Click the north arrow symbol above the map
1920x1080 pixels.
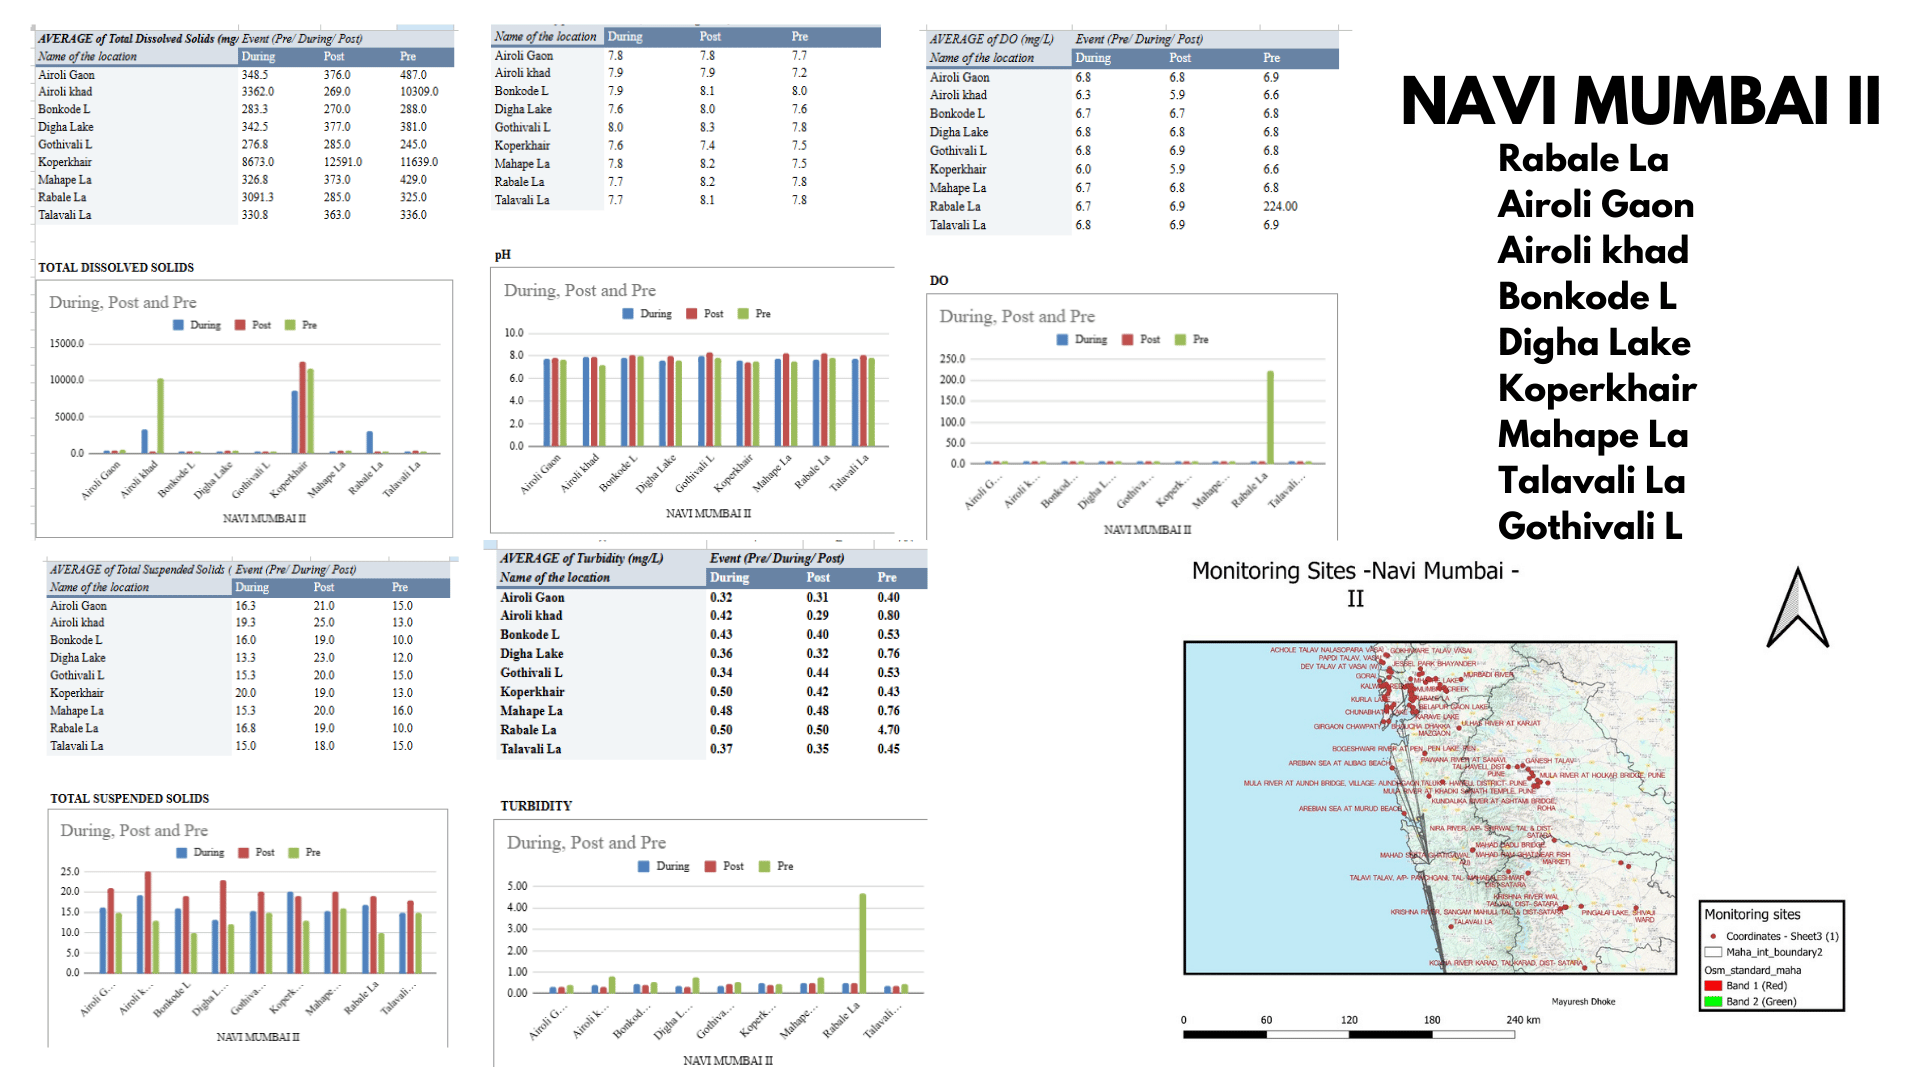1797,608
